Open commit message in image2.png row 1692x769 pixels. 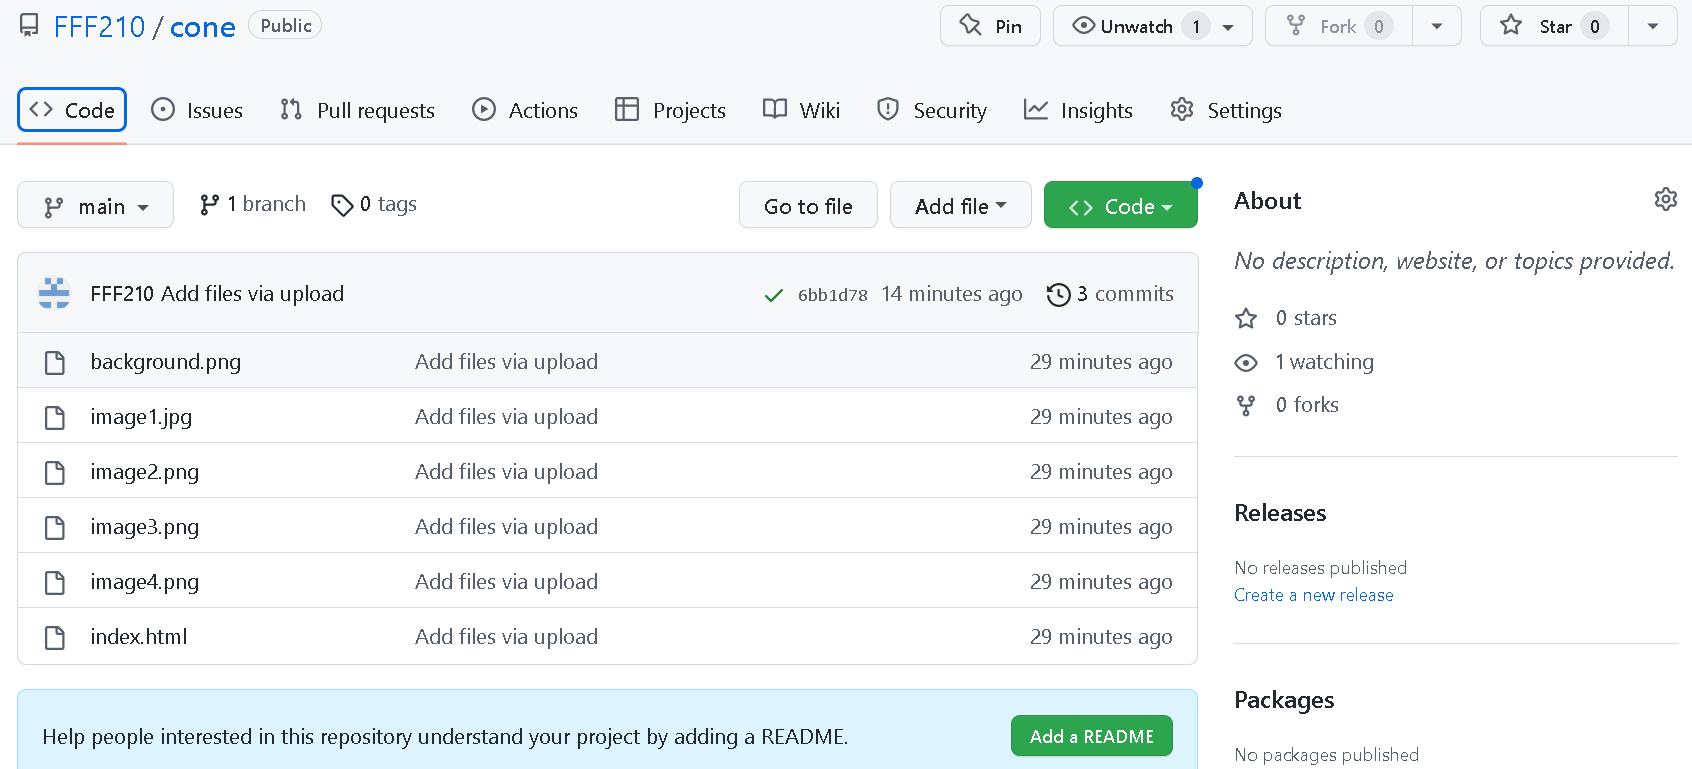pyautogui.click(x=506, y=472)
